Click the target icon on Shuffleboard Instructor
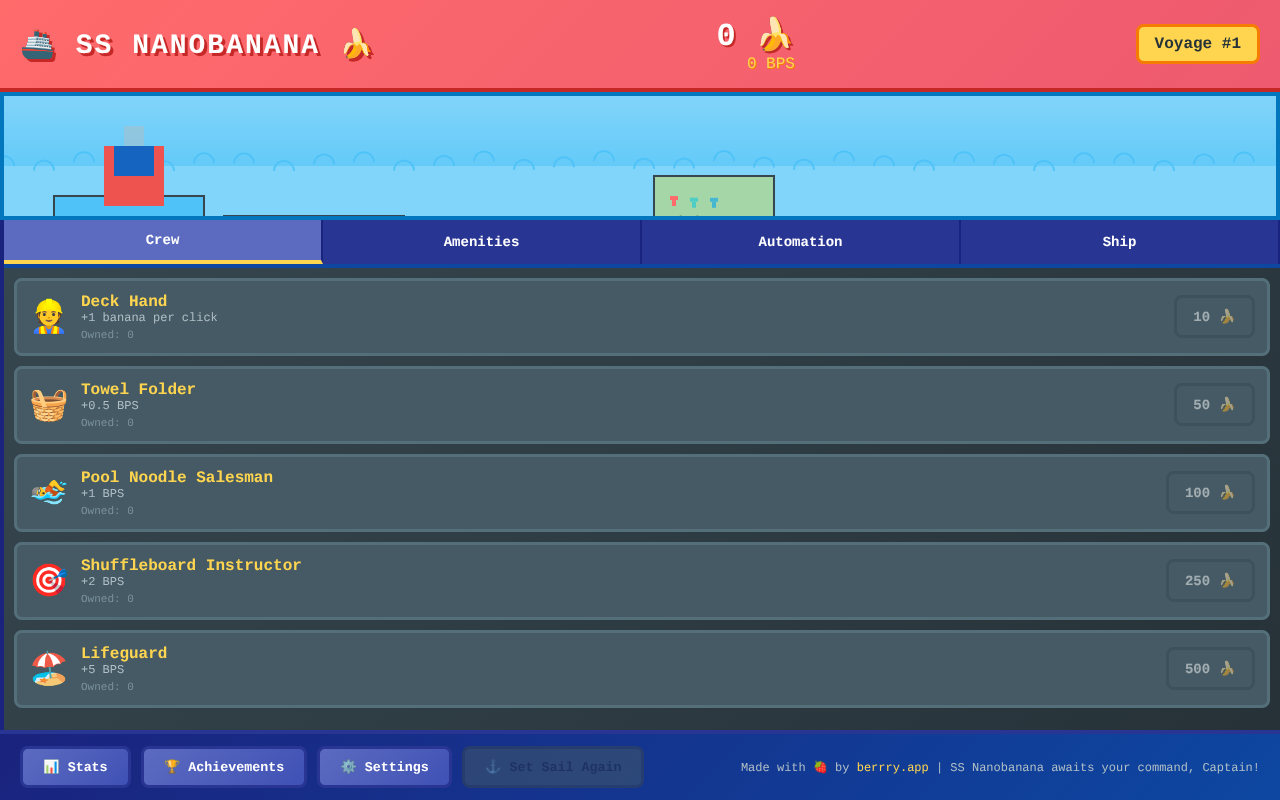Screen dimensions: 1280x800 click(48, 580)
